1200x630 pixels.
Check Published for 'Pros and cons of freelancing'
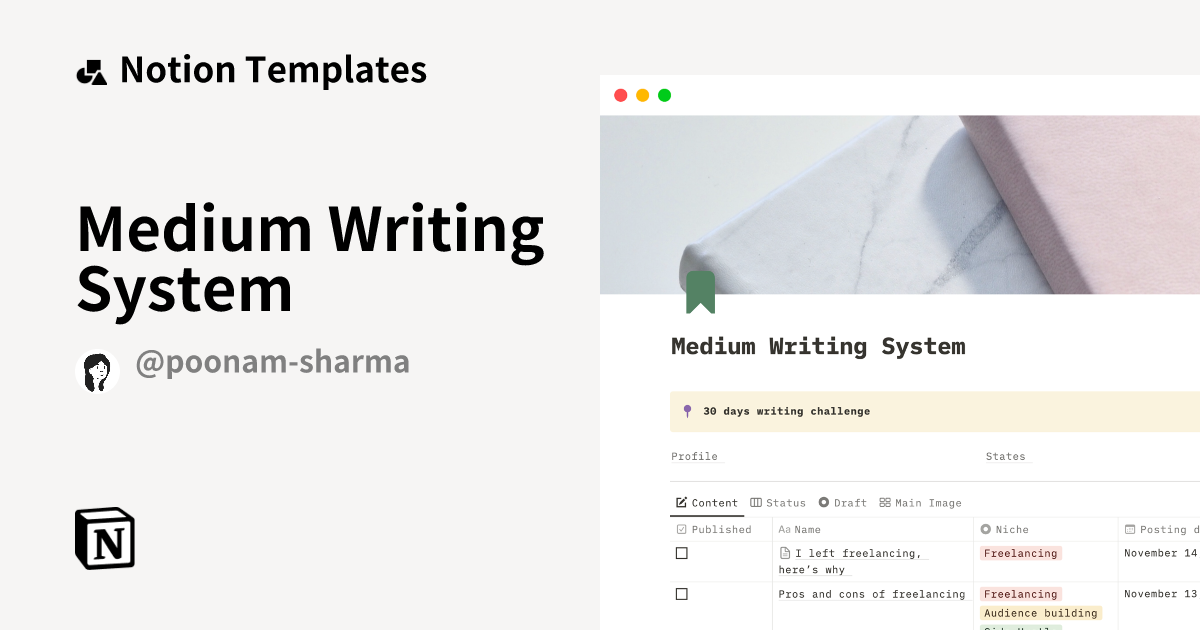682,593
